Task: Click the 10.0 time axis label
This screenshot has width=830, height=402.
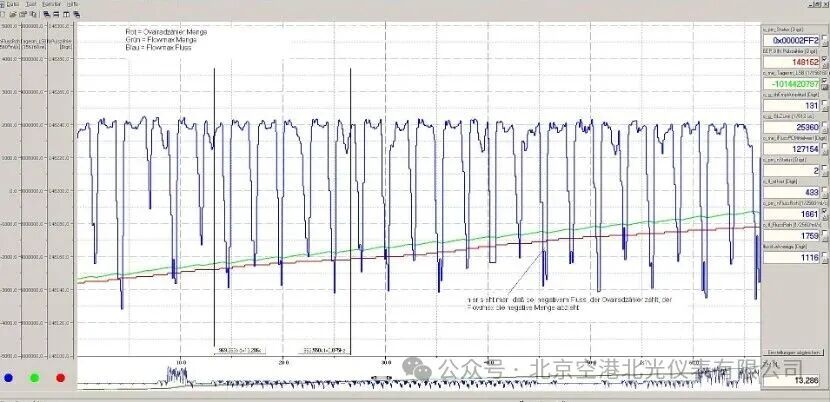Action: point(179,362)
